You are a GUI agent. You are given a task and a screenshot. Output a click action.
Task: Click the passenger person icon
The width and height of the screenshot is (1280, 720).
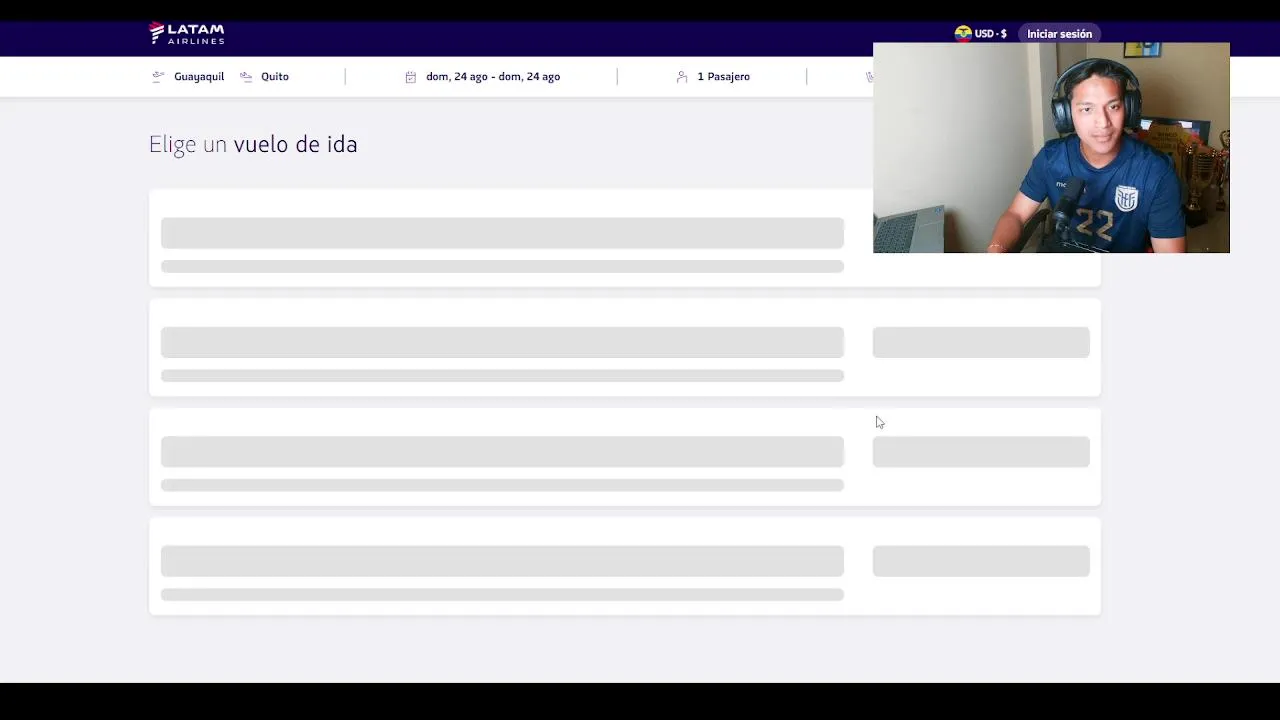coord(682,77)
